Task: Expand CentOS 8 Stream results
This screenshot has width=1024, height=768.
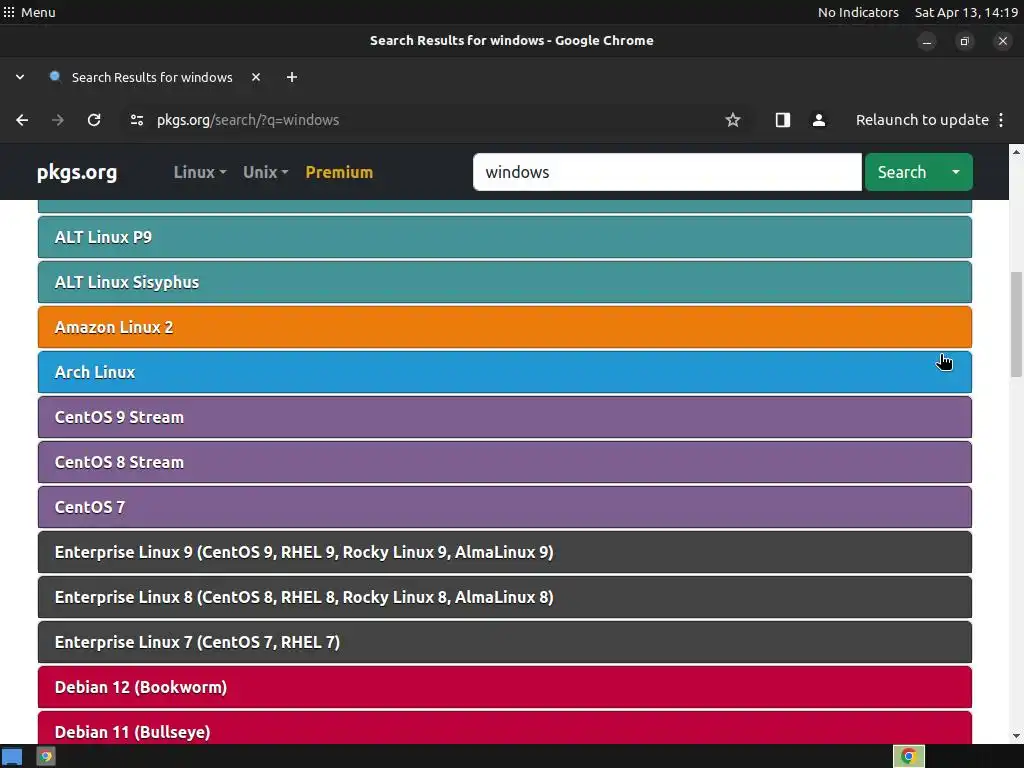Action: pos(505,462)
